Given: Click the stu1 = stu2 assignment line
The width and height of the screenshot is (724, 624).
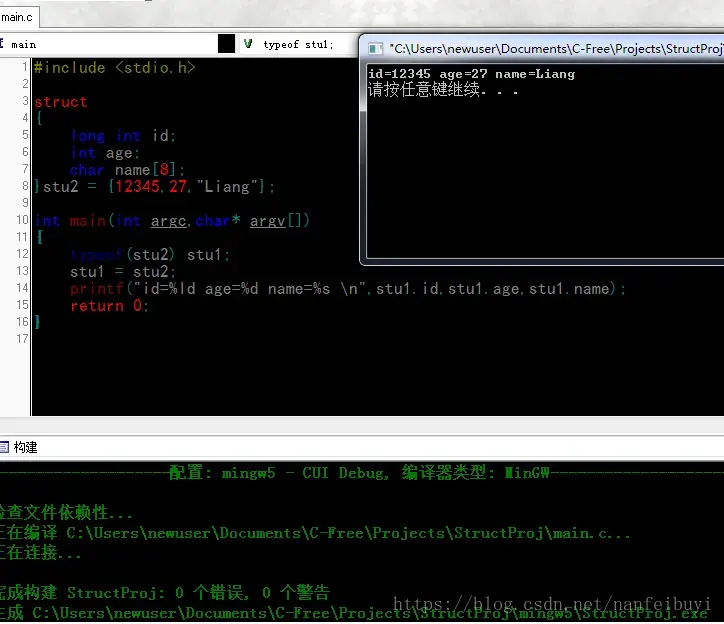Looking at the screenshot, I should pos(123,272).
